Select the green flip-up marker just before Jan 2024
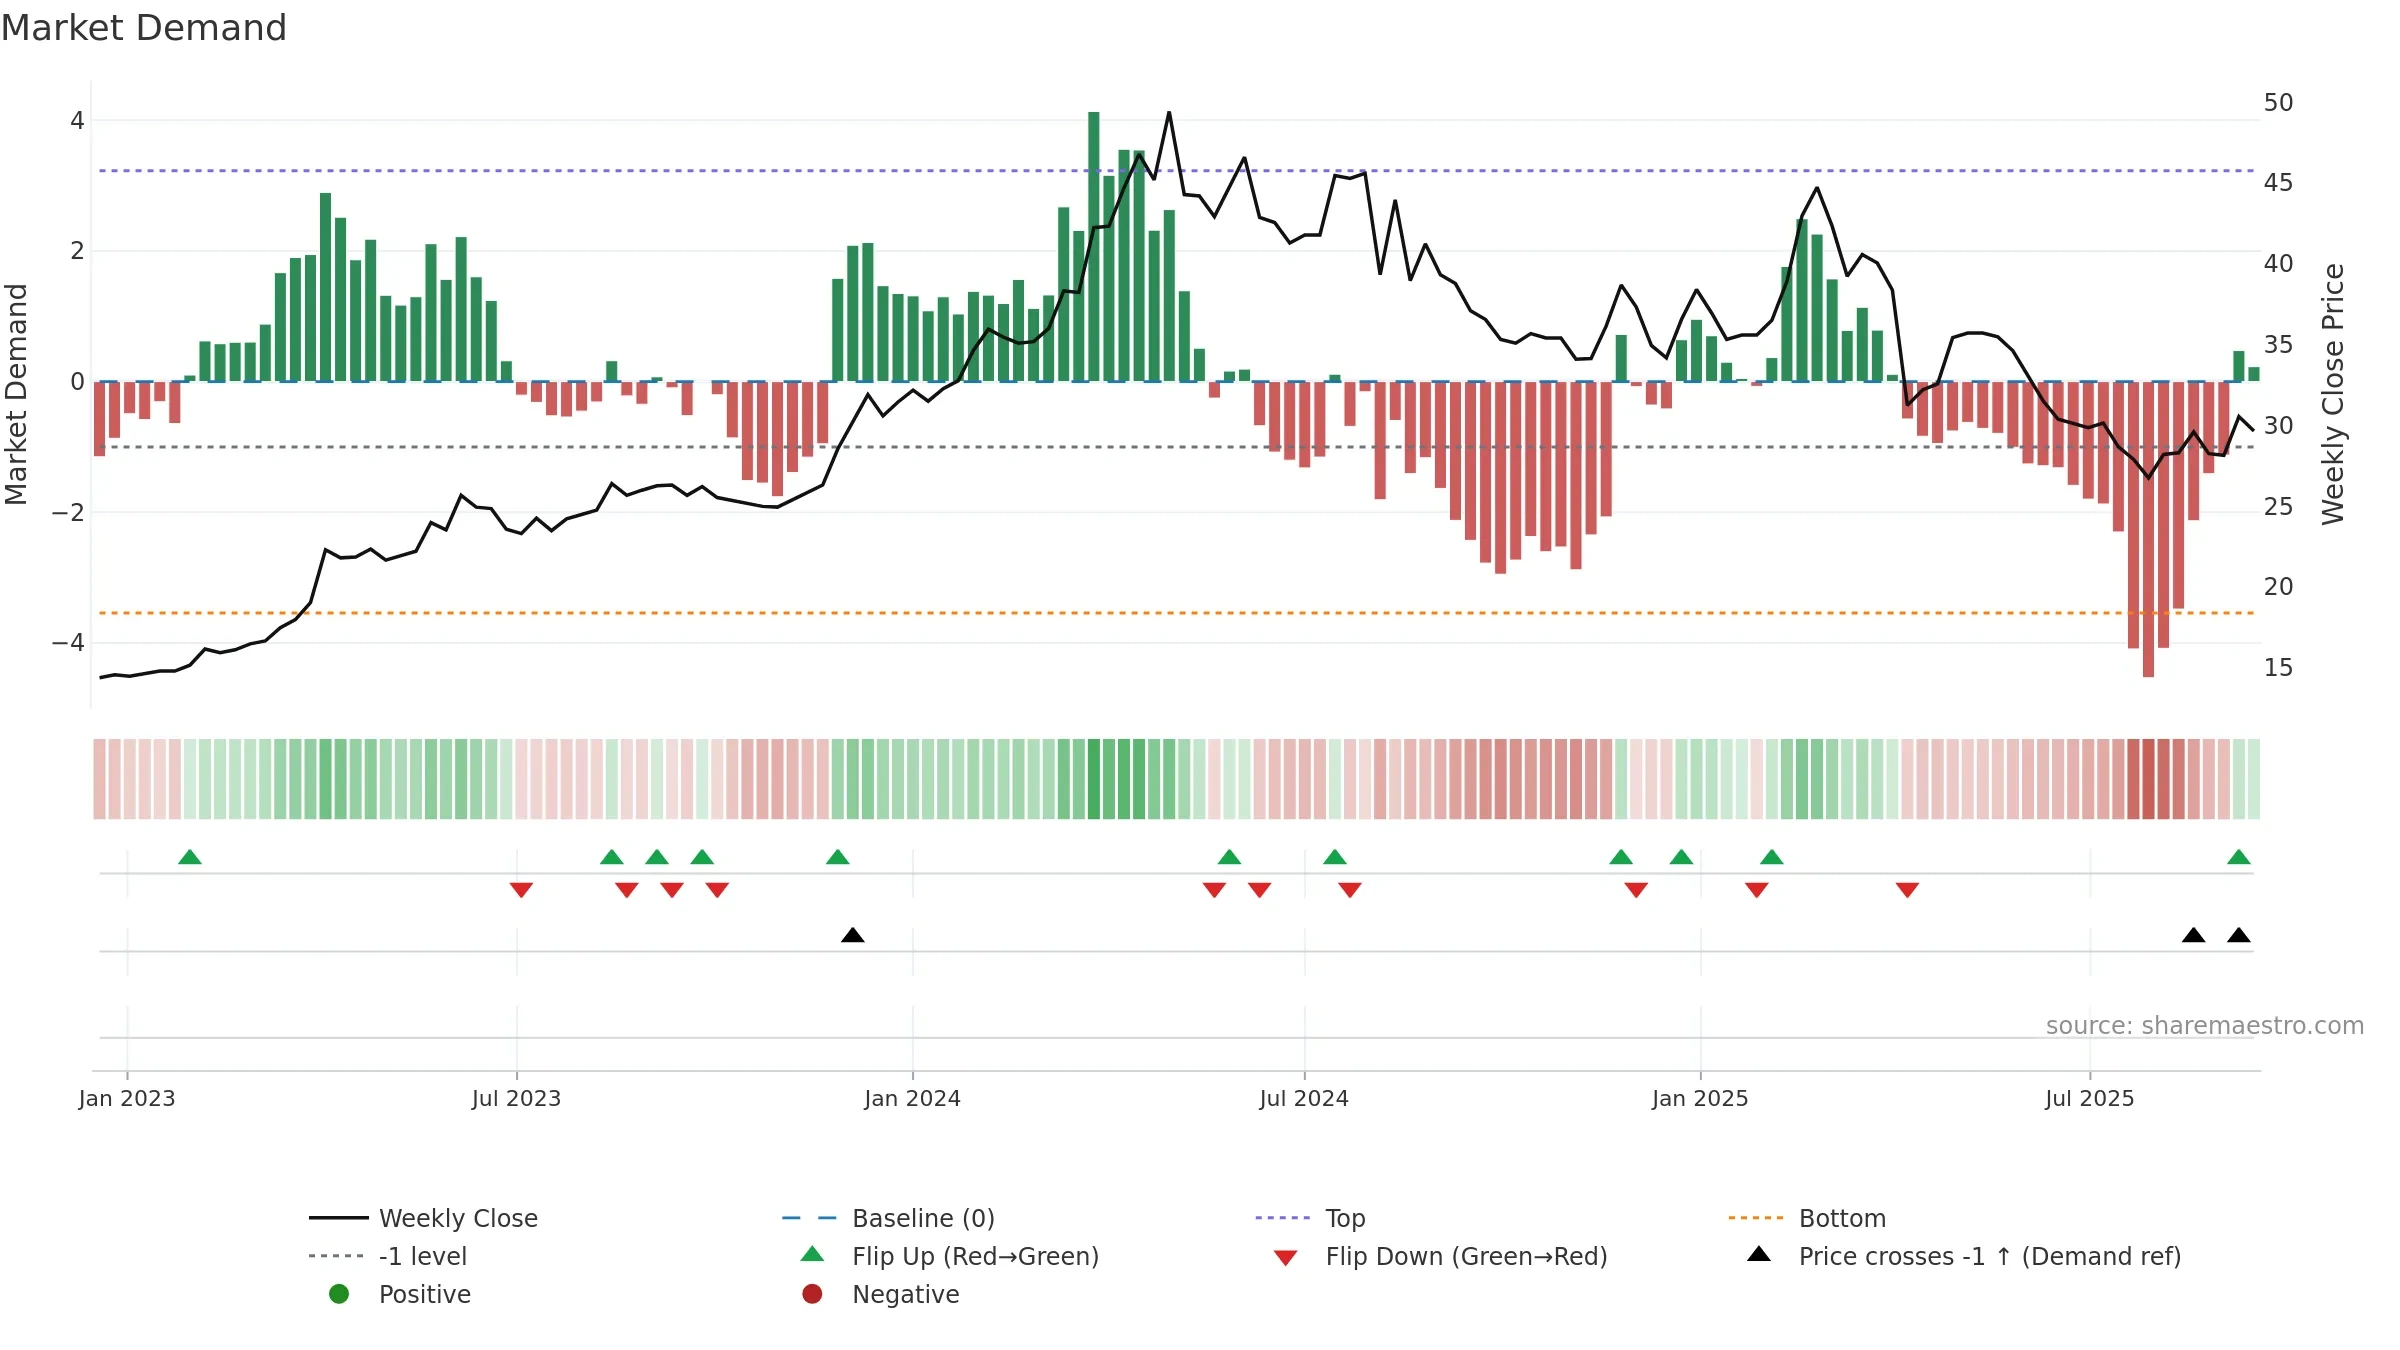 (838, 857)
